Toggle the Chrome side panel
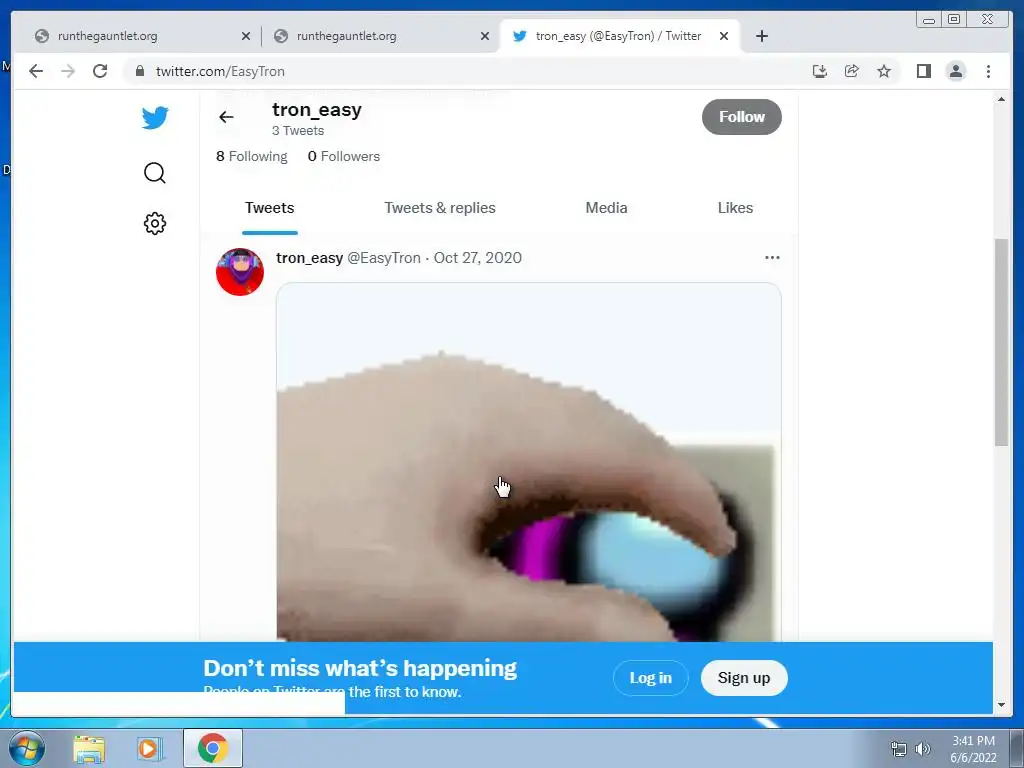The image size is (1024, 768). click(x=923, y=71)
